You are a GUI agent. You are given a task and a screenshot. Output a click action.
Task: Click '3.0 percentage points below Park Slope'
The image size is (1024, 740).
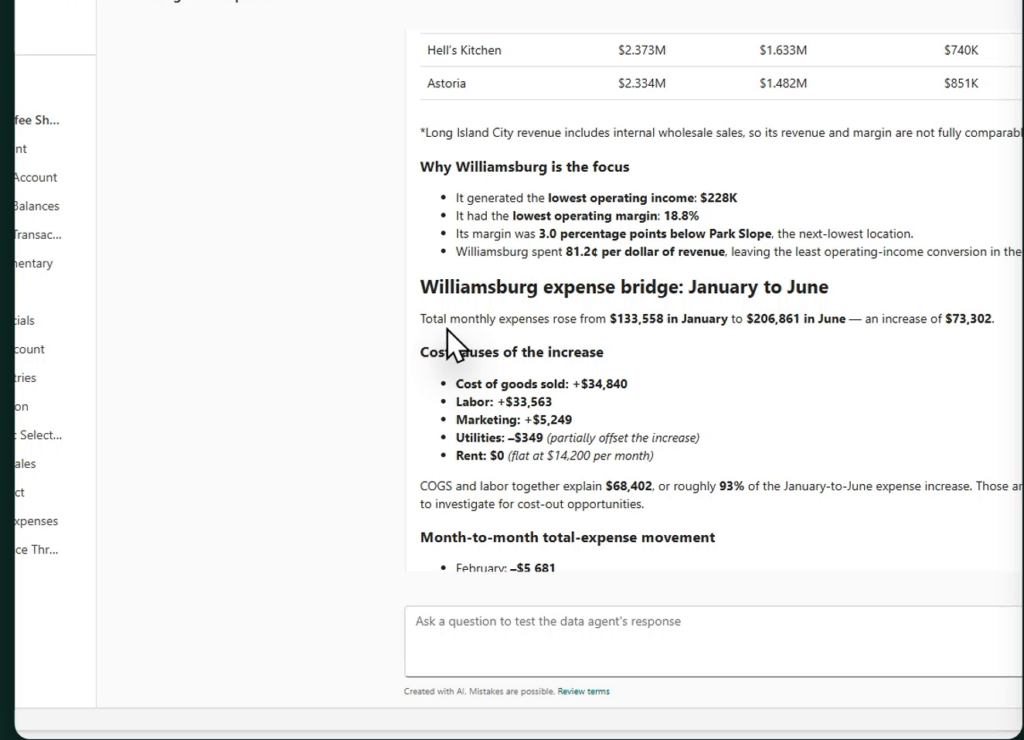pyautogui.click(x=655, y=234)
